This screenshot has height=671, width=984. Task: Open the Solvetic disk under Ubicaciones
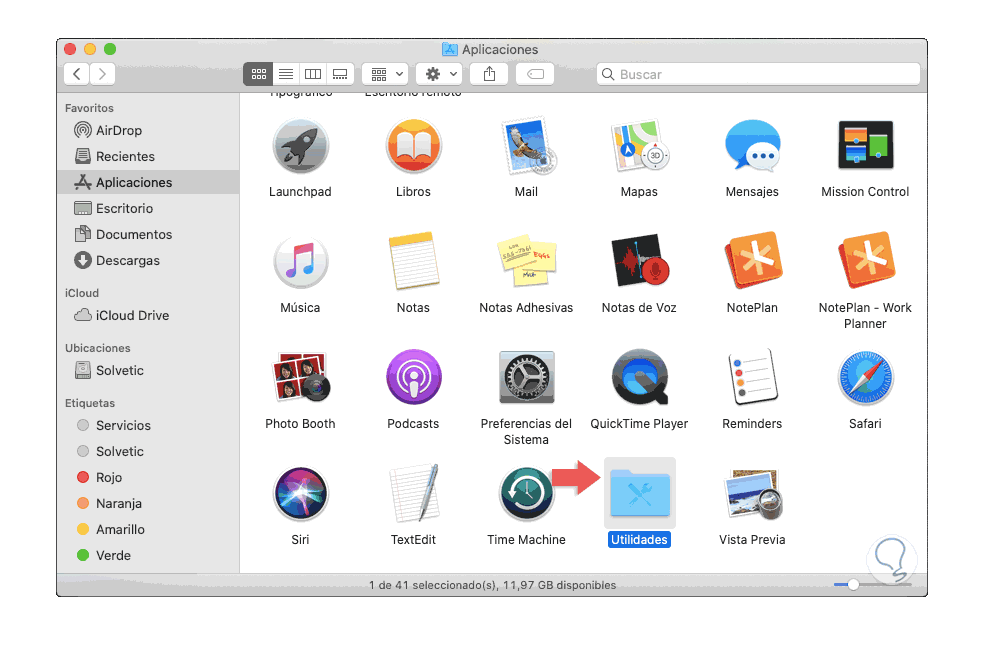pos(148,370)
